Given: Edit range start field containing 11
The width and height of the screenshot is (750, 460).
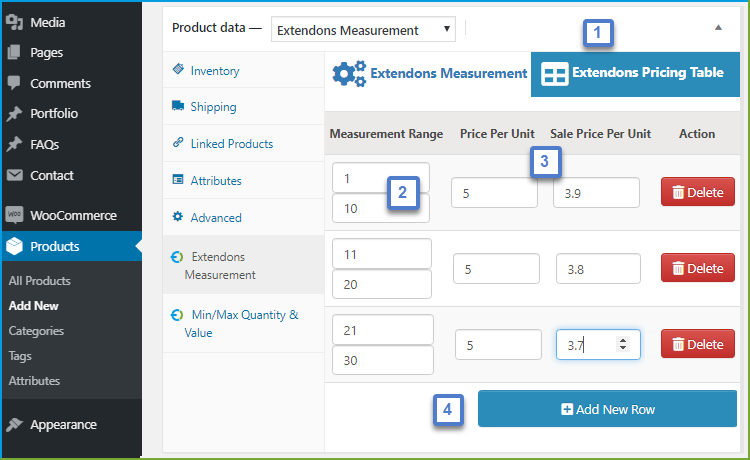Looking at the screenshot, I should [382, 253].
